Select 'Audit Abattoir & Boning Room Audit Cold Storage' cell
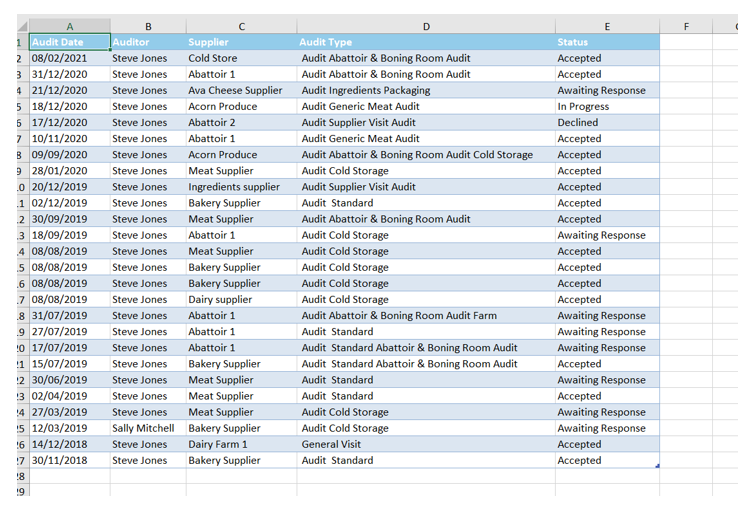Image resolution: width=750 pixels, height=530 pixels. (x=426, y=155)
